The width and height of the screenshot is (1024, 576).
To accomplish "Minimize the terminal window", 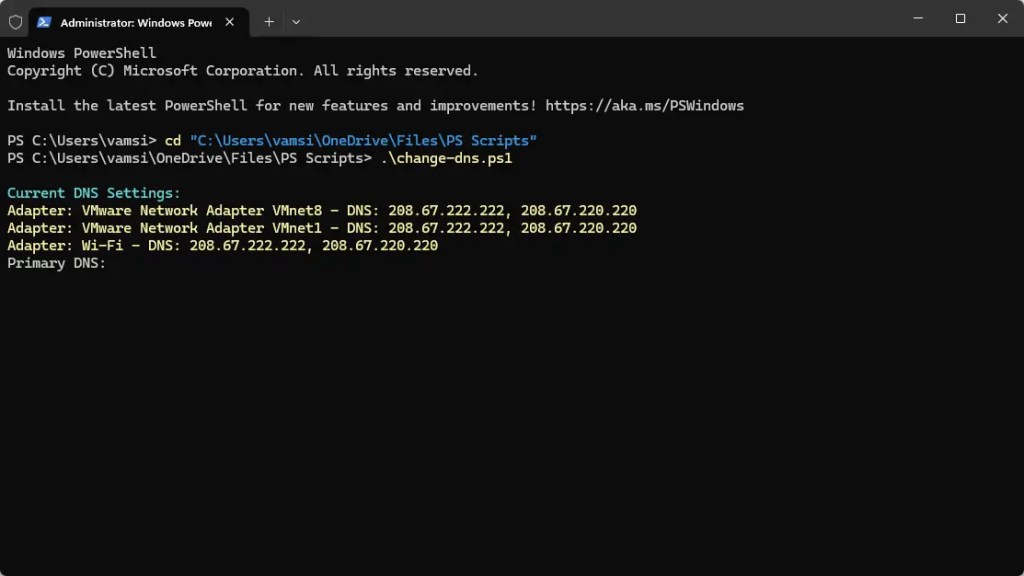I will (918, 18).
